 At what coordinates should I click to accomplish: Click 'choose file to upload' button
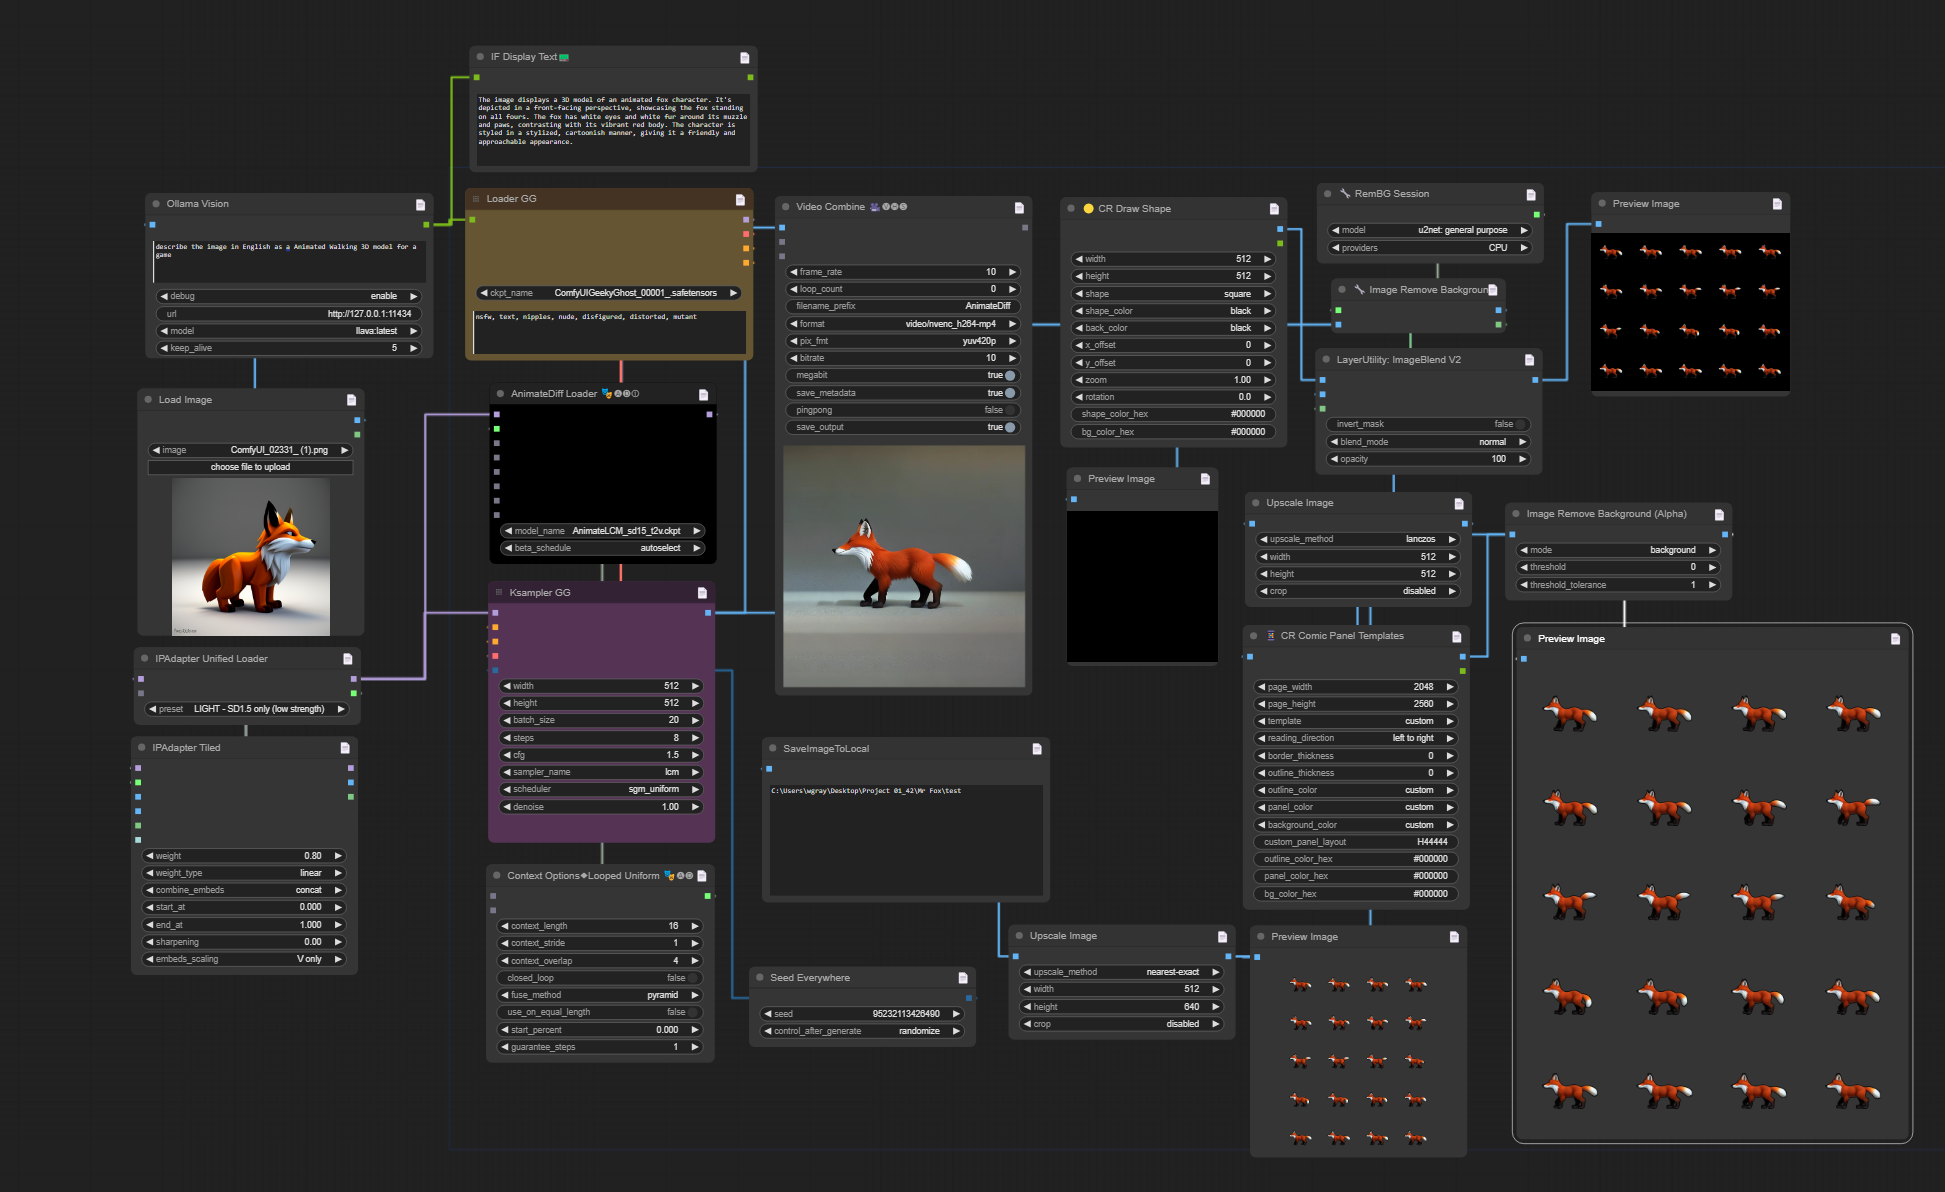click(250, 467)
